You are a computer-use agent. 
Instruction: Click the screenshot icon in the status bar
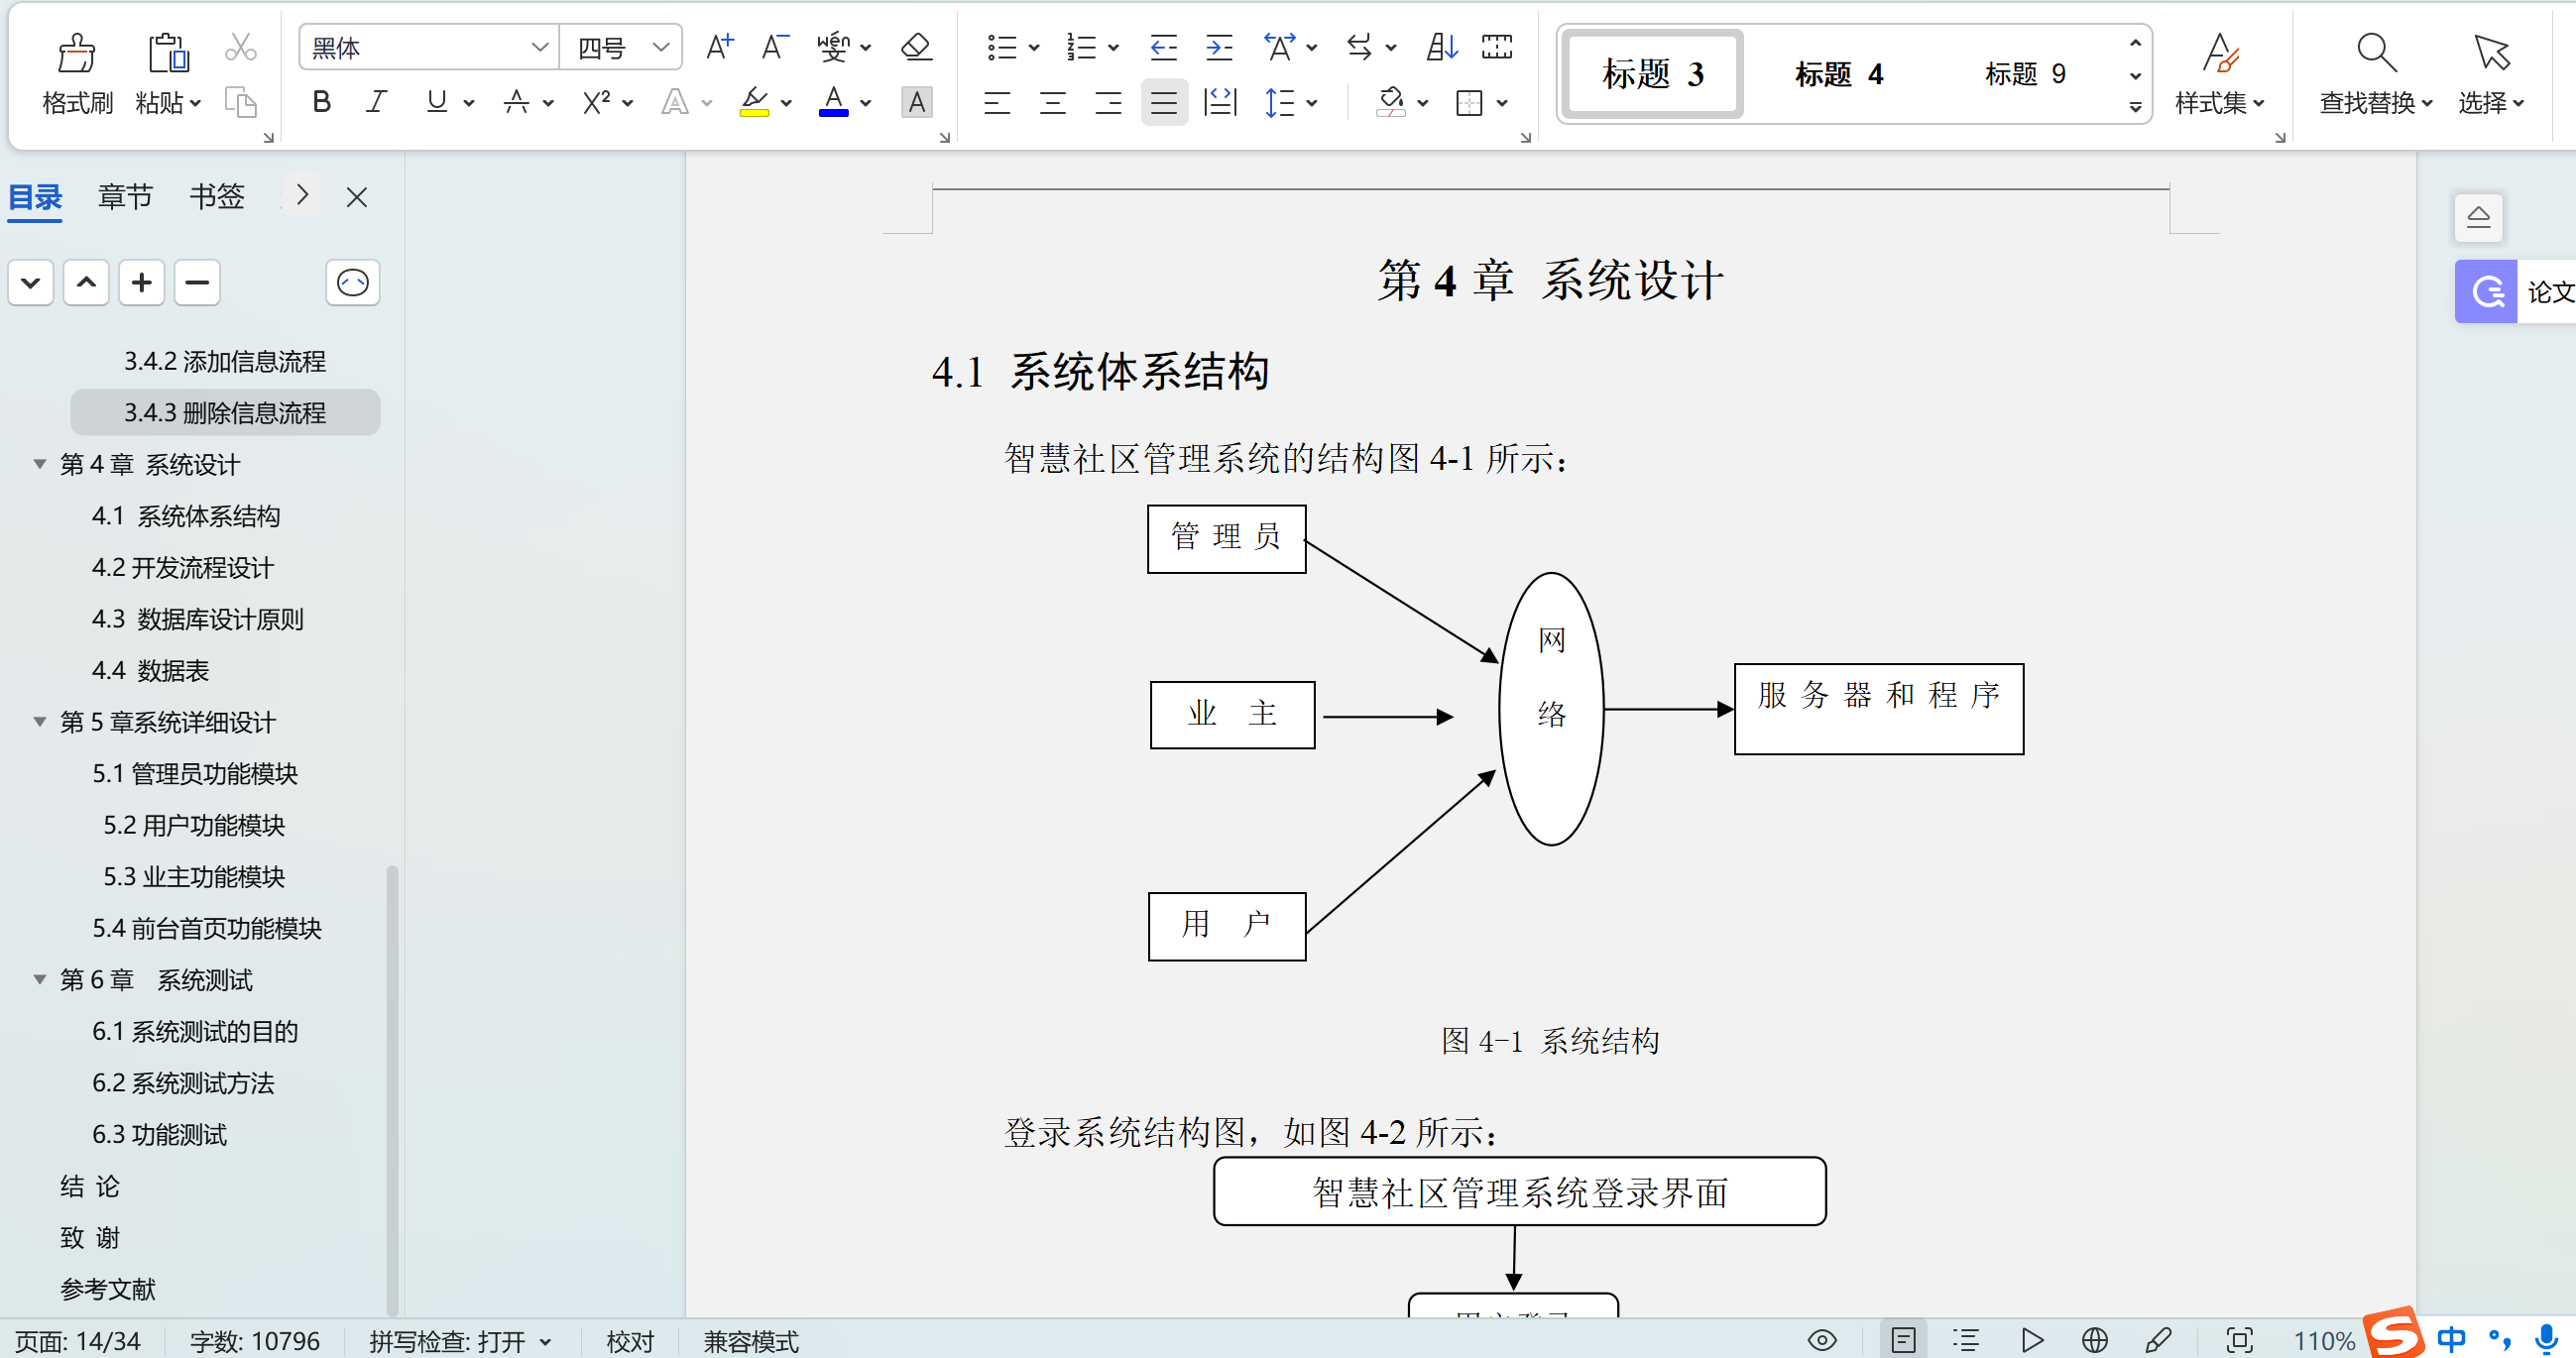pyautogui.click(x=2238, y=1340)
